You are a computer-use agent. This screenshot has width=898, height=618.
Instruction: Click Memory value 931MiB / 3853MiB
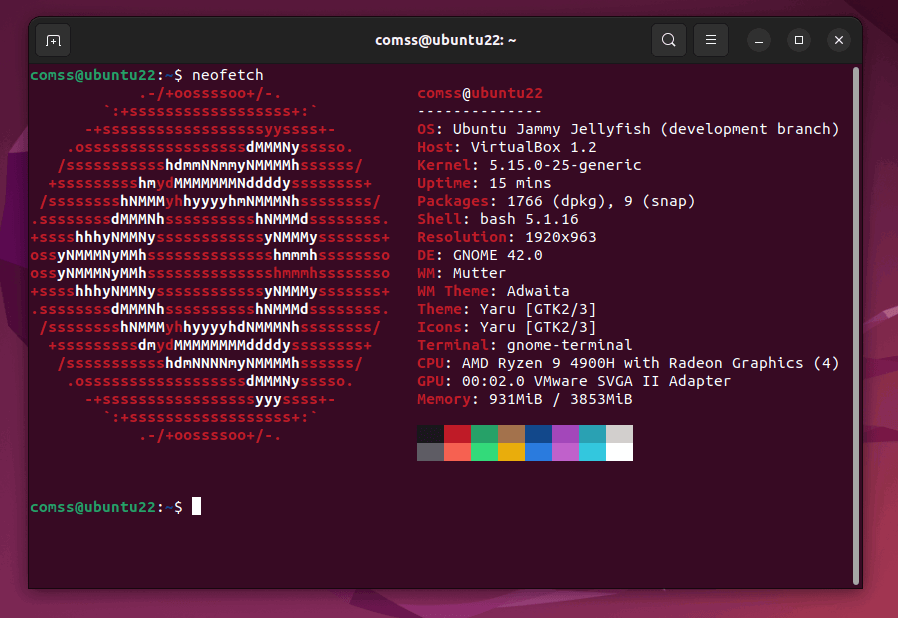(561, 399)
